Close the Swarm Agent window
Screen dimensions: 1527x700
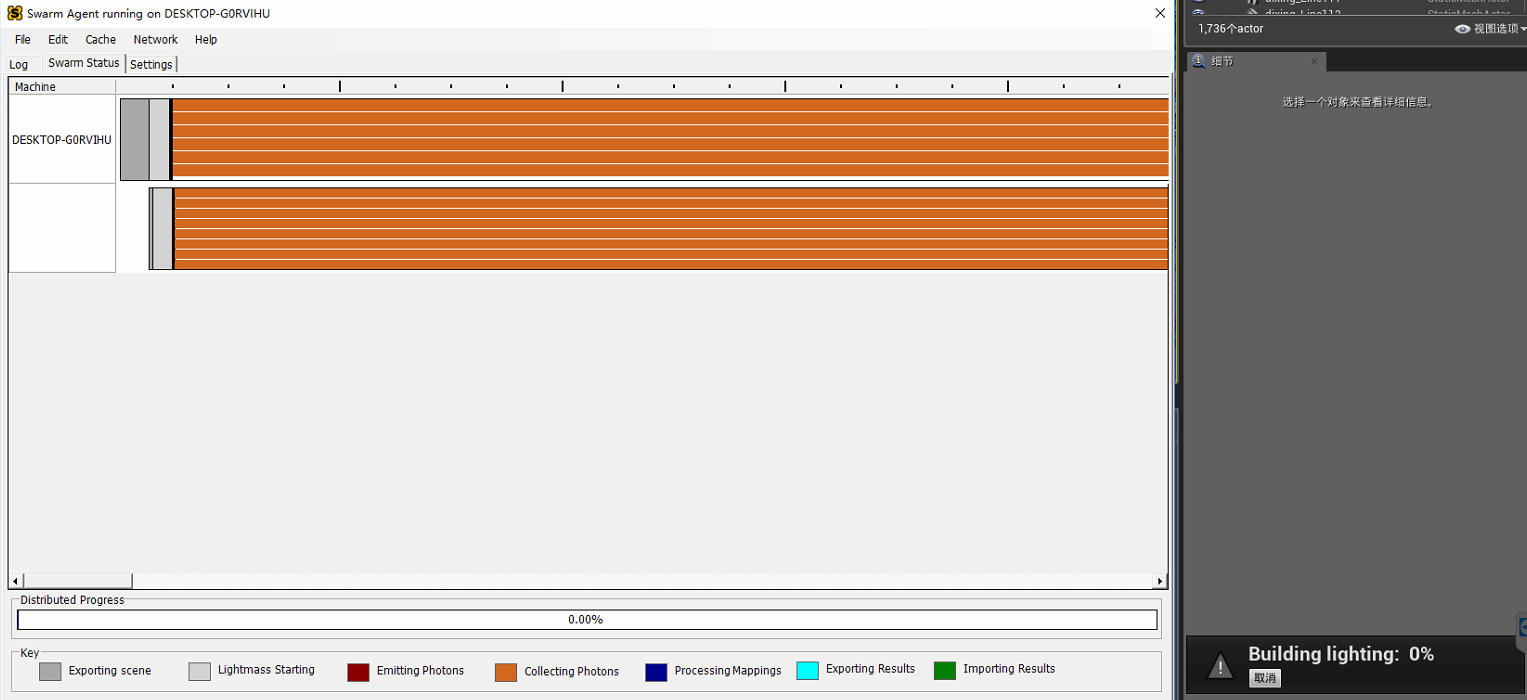click(1160, 13)
